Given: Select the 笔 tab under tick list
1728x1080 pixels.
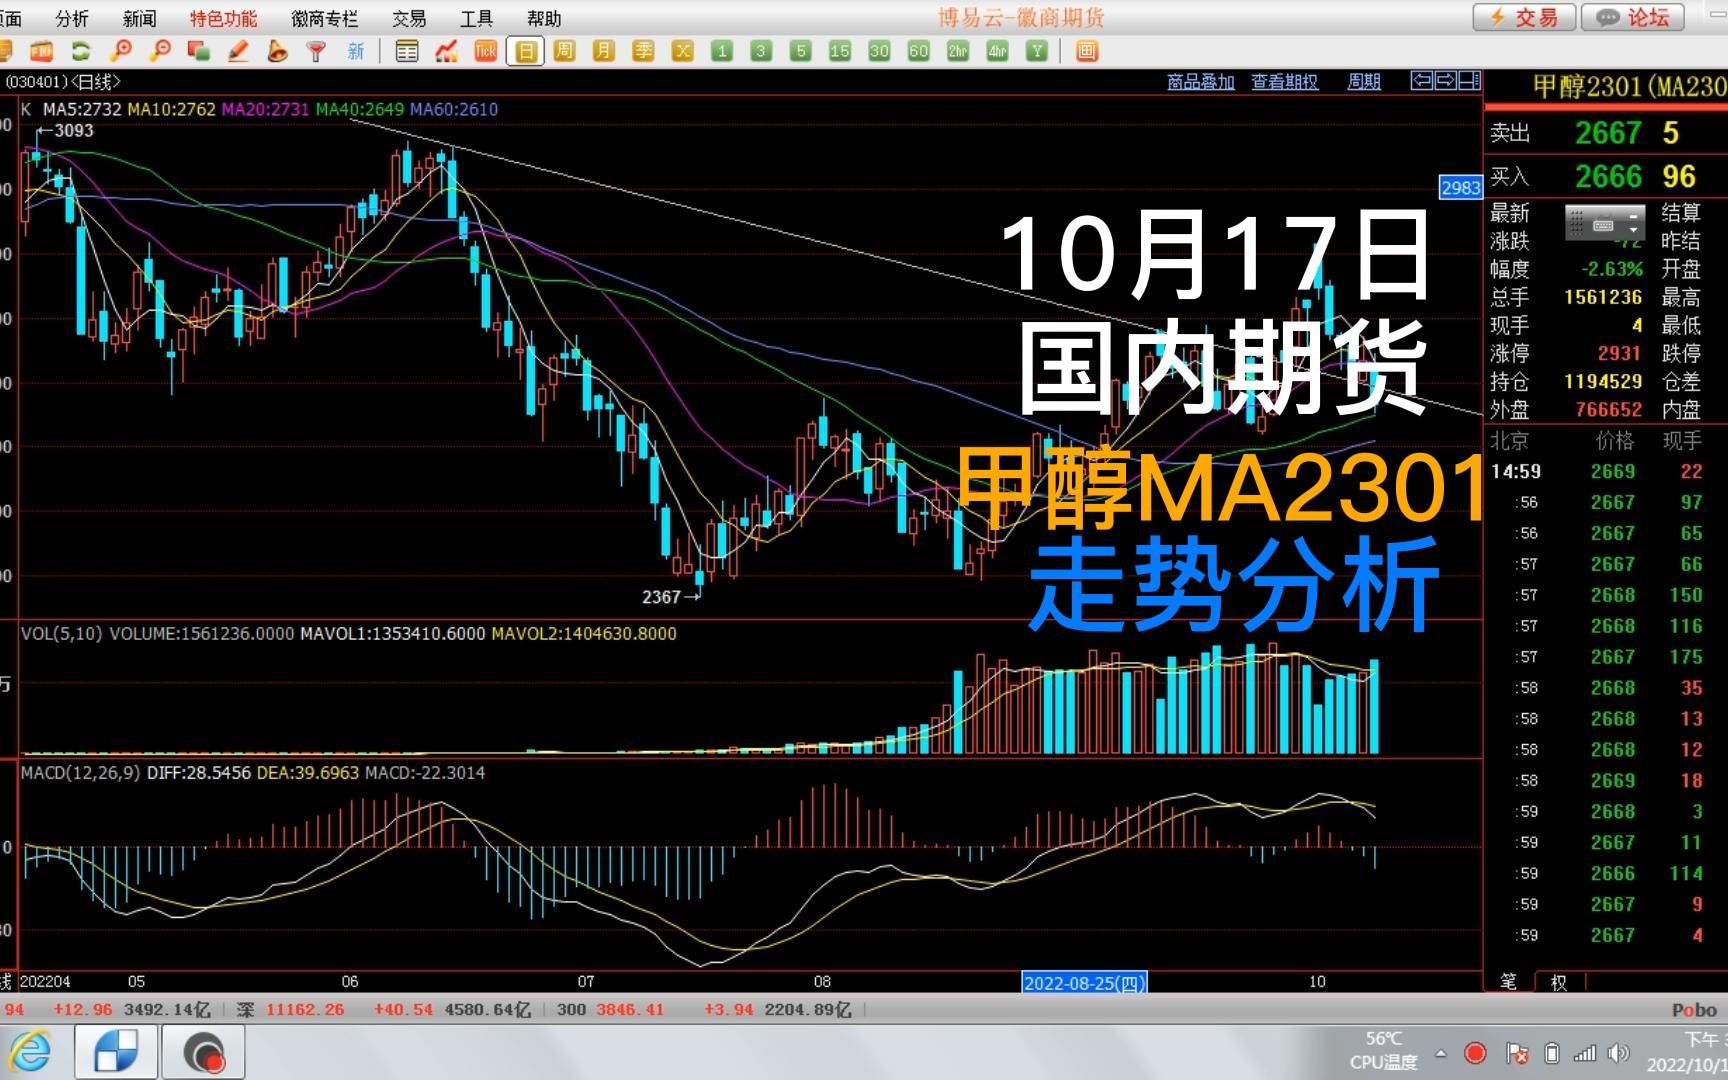Looking at the screenshot, I should 1508,982.
